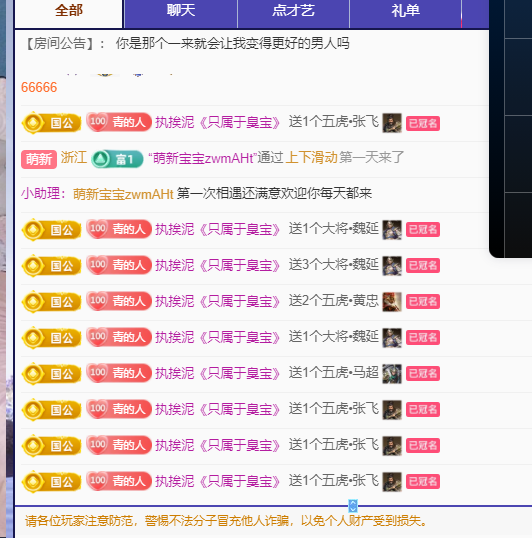Image resolution: width=532 pixels, height=538 pixels.
Task: Click the username 萌新宝宝zwmAHt in the entry notice
Action: point(203,158)
